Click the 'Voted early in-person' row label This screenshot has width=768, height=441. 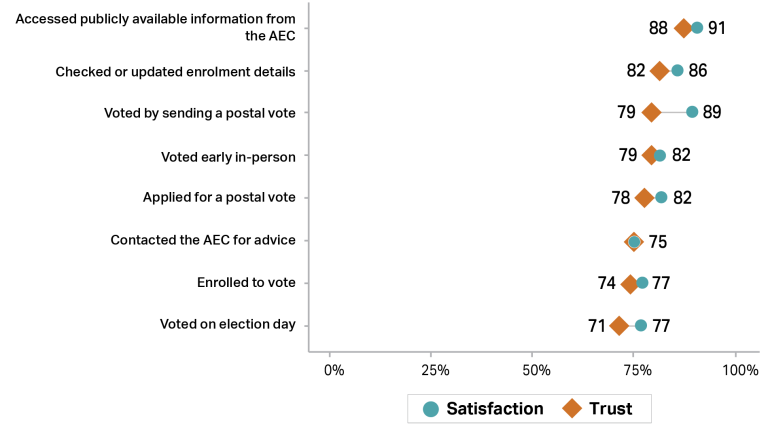coord(228,156)
